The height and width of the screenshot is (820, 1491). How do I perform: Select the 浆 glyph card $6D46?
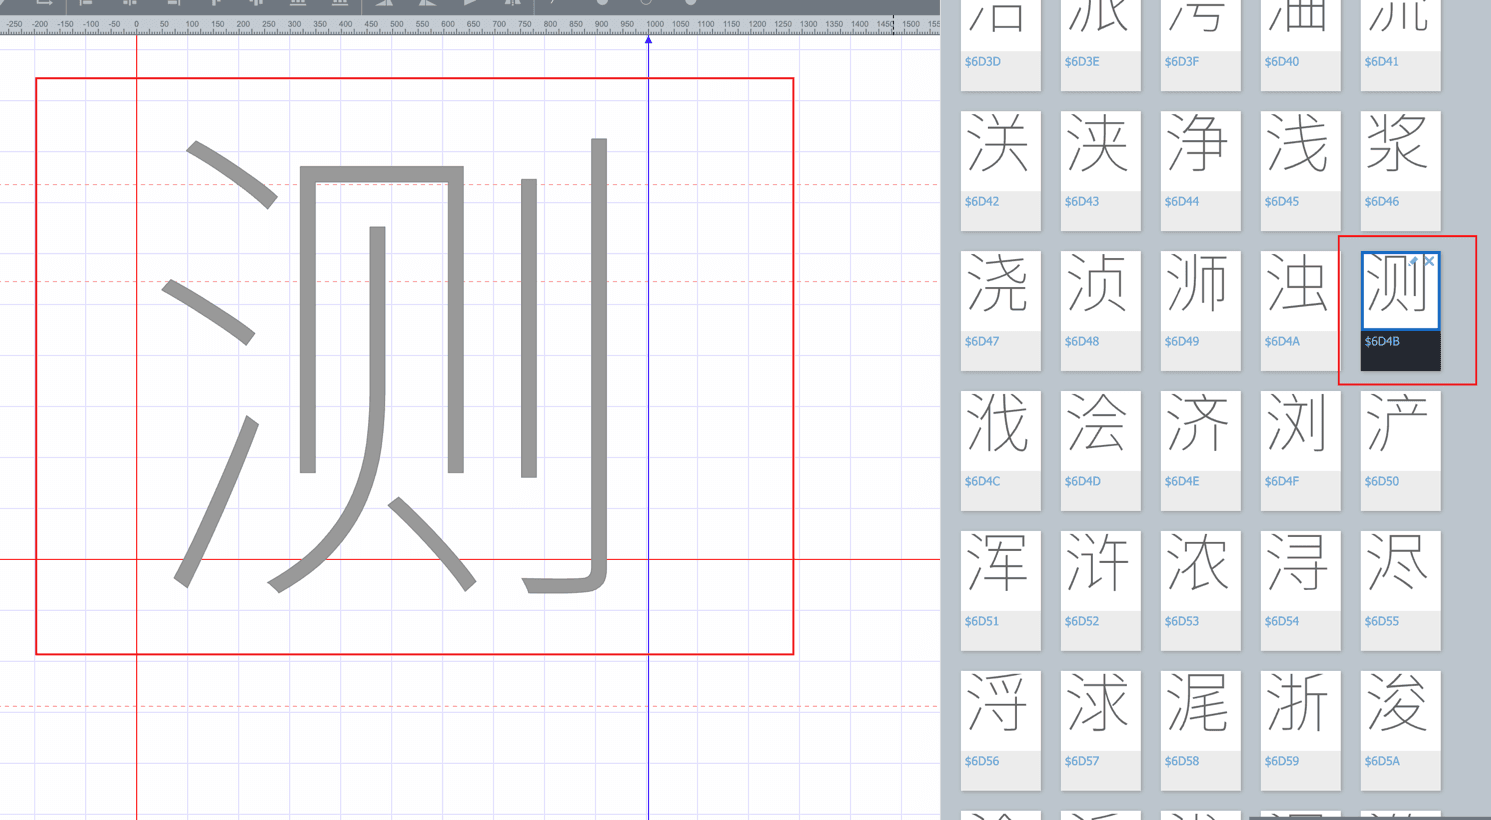(x=1400, y=171)
